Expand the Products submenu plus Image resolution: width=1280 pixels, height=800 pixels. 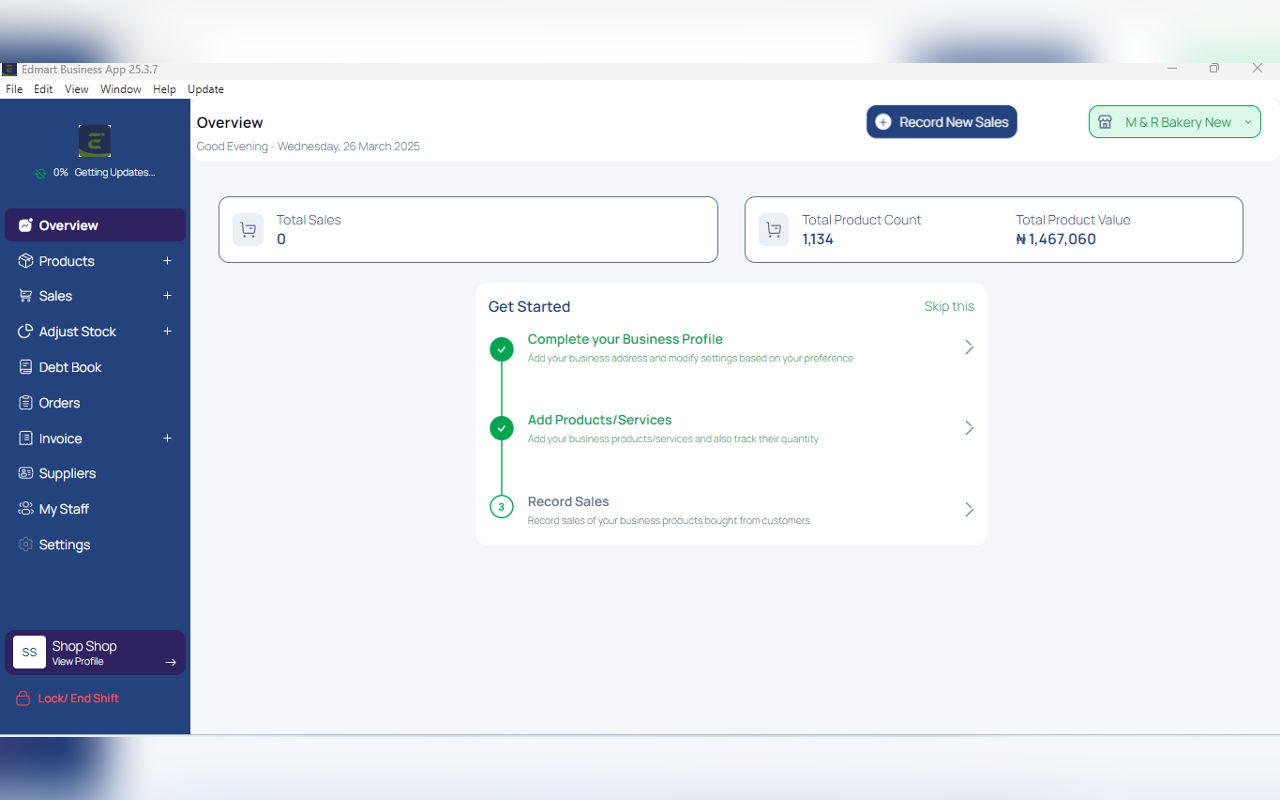(x=167, y=261)
